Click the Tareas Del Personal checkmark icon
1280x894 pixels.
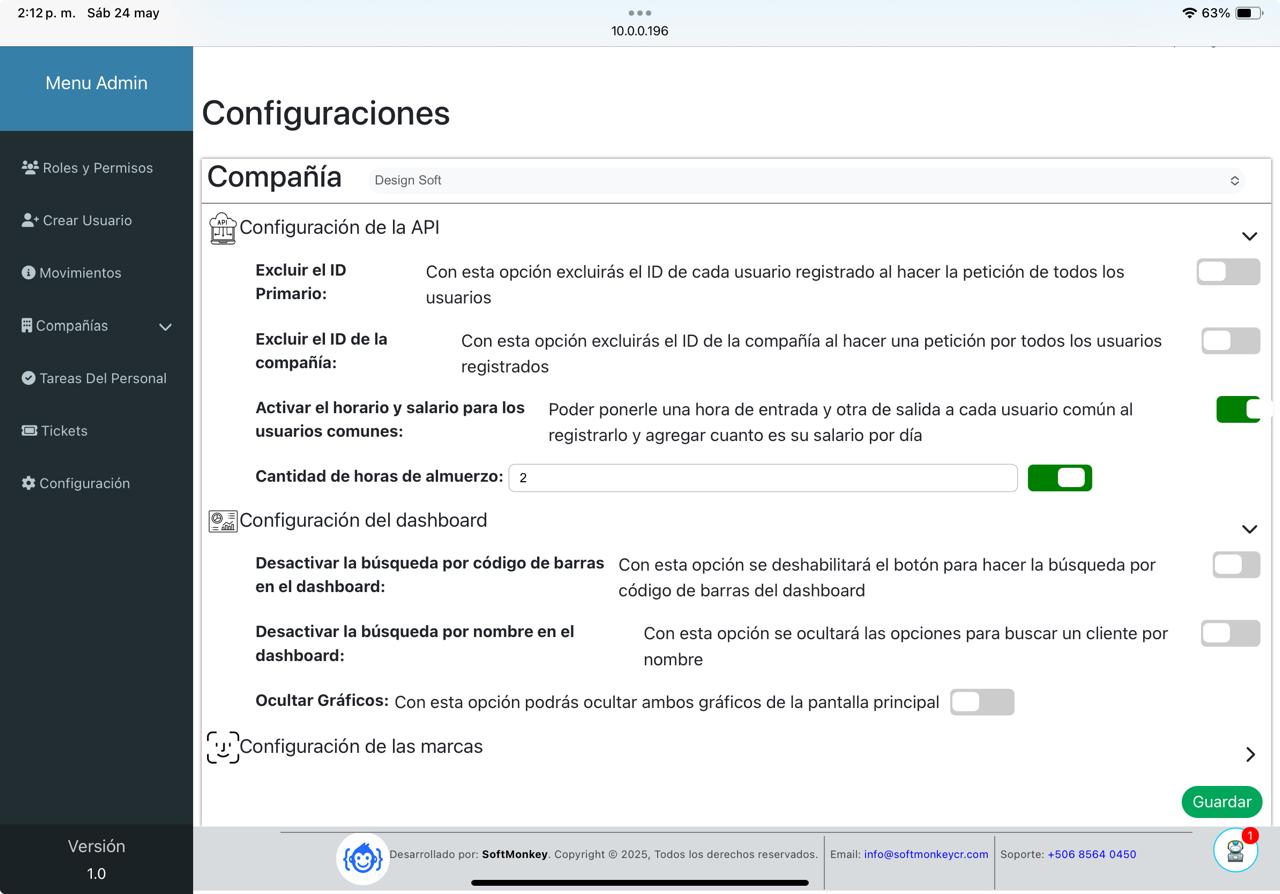[x=29, y=378]
